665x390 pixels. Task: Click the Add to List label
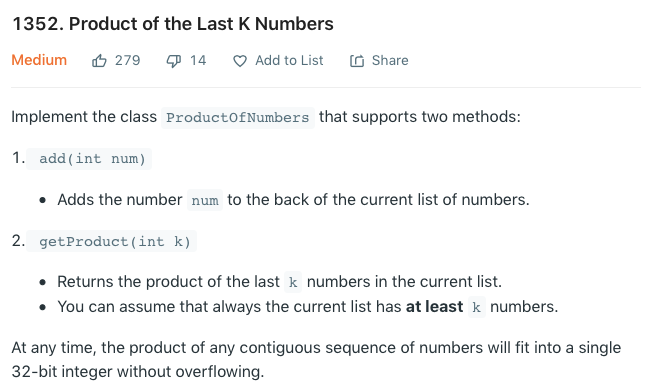[289, 61]
